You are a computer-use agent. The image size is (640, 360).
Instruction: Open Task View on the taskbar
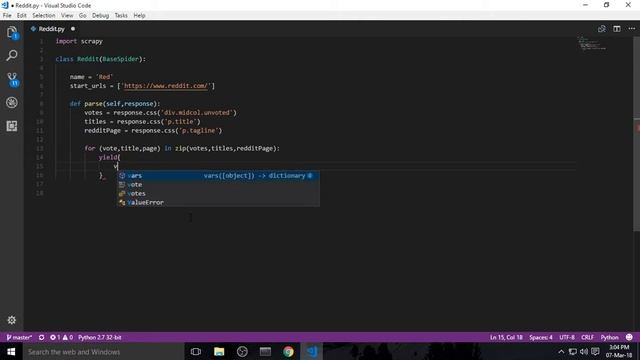196,351
